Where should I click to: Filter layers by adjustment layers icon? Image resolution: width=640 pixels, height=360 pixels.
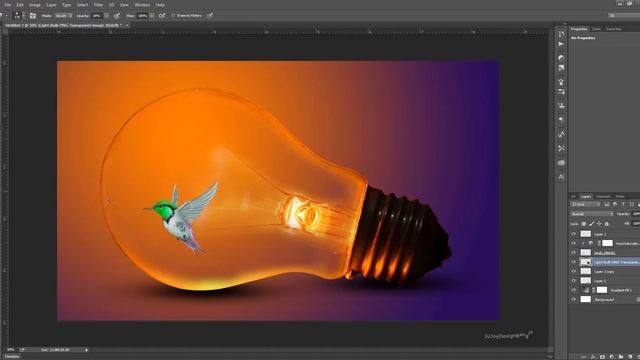click(x=615, y=204)
